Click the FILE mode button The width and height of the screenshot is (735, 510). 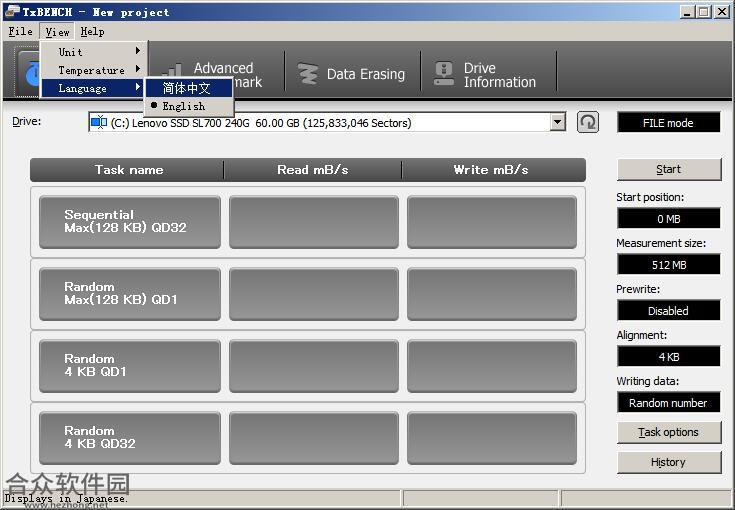tap(668, 123)
